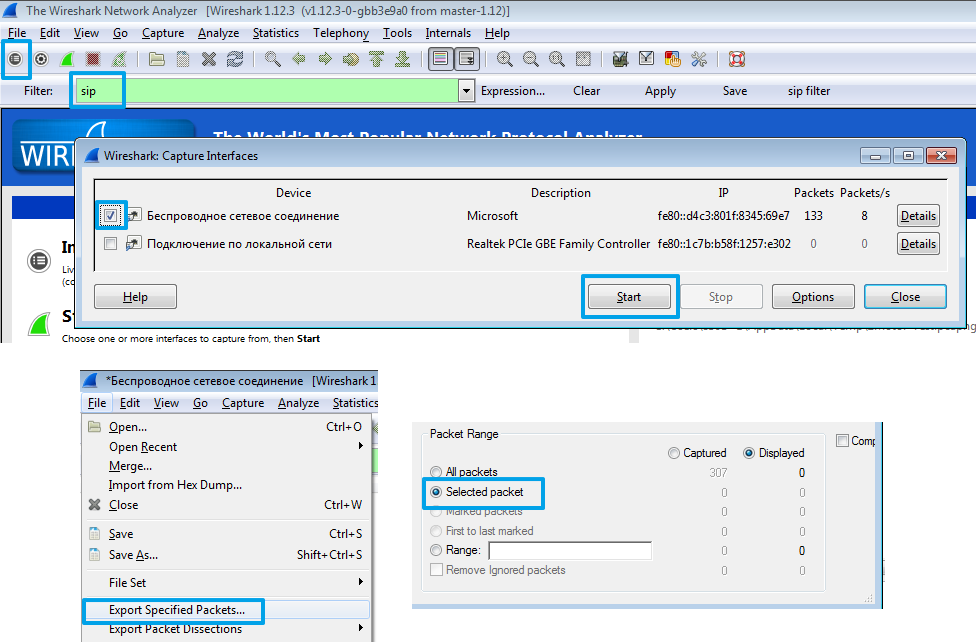This screenshot has height=642, width=976.
Task: Choose Import from Hex Dump...
Action: (x=227, y=485)
